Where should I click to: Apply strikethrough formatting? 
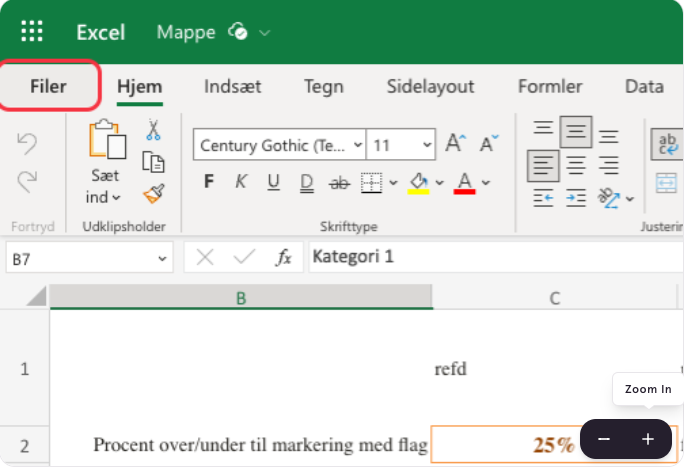pos(339,183)
